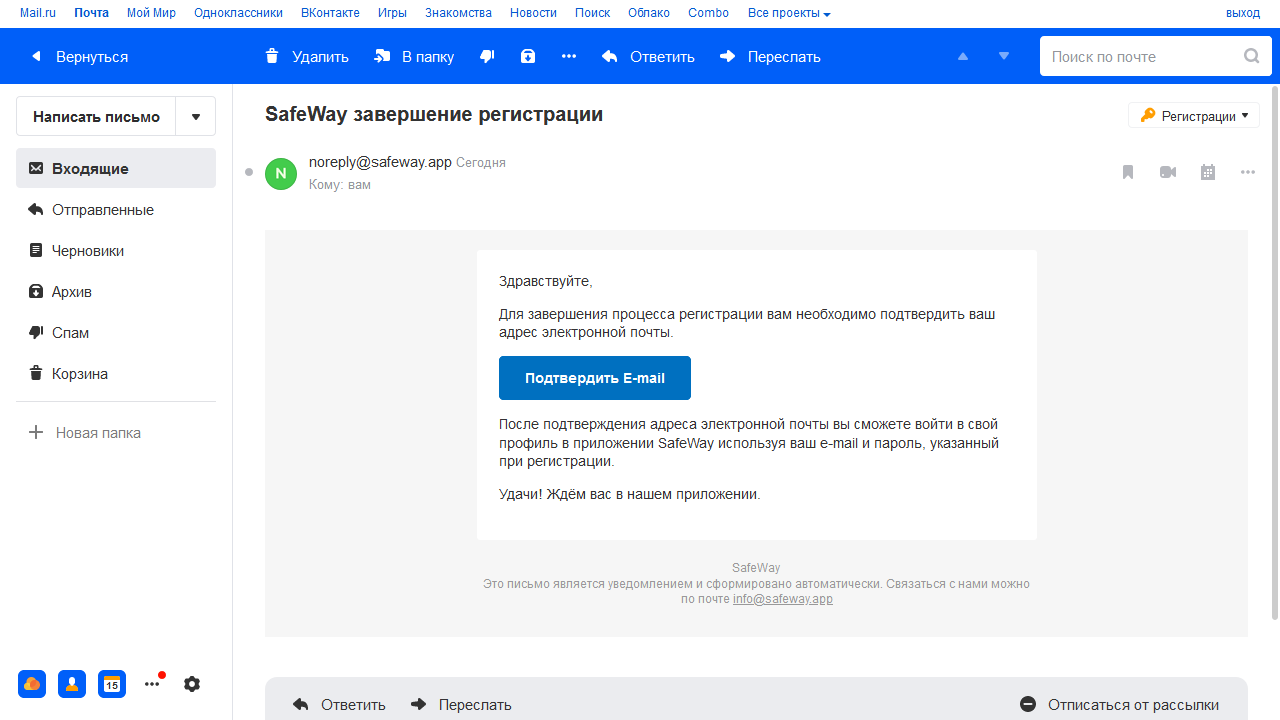
Task: Open the Регистрации category dropdown
Action: [1194, 116]
